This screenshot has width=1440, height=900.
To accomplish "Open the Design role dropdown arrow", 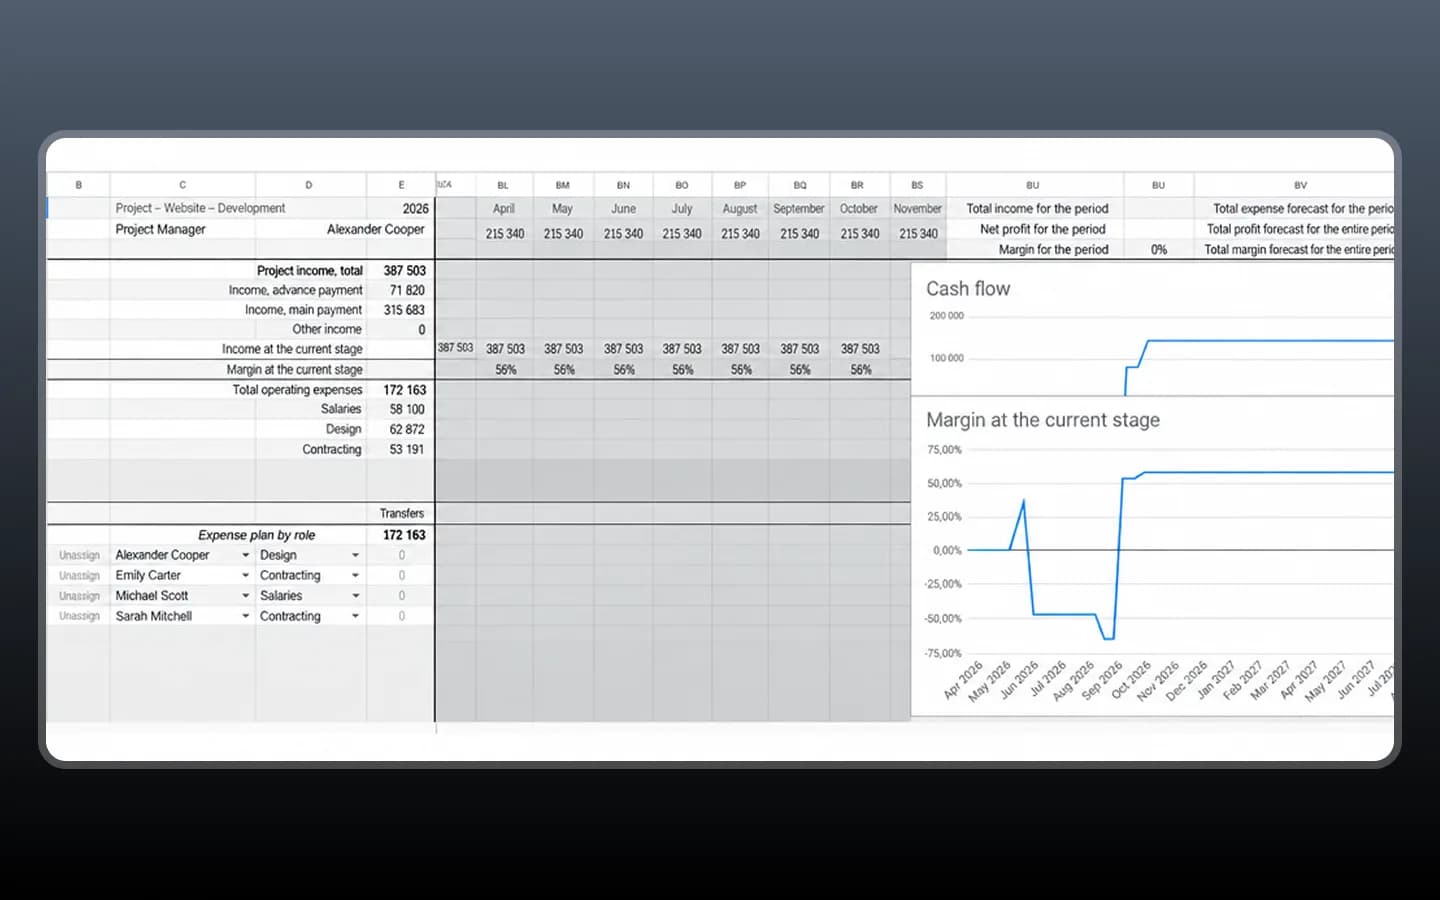I will [355, 555].
